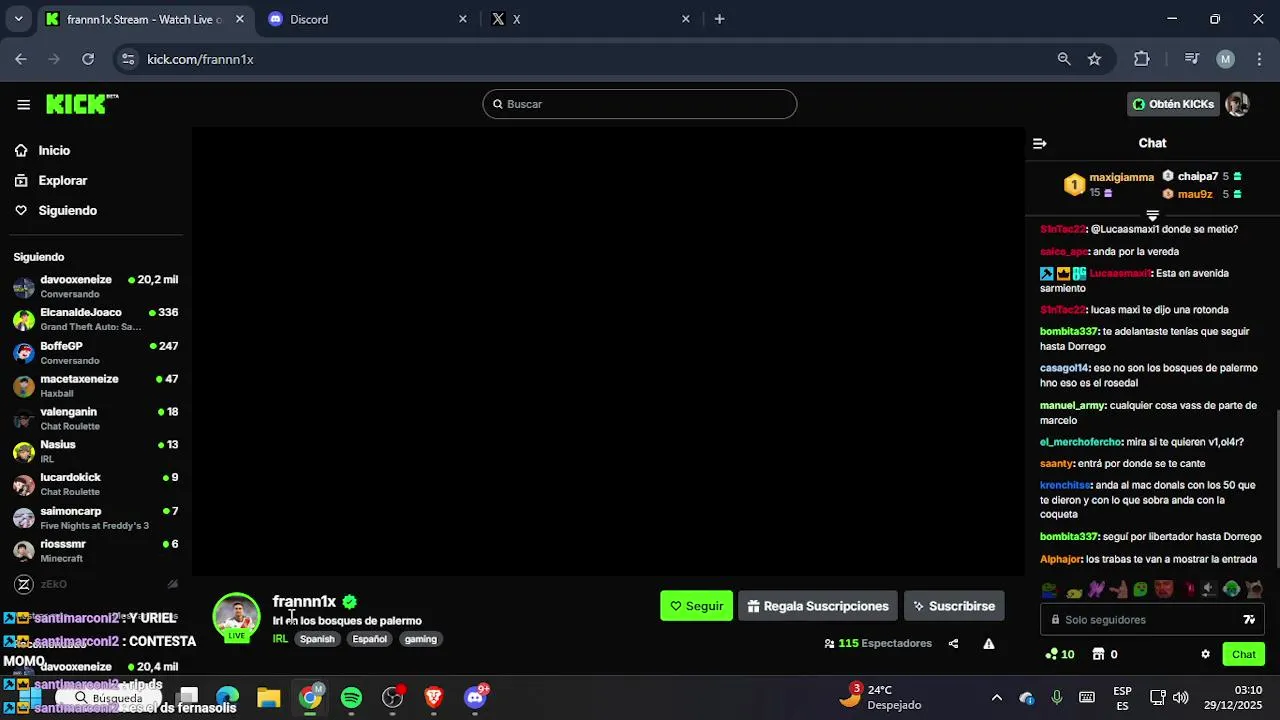The width and height of the screenshot is (1280, 720).
Task: Open Chrome three-dot menu
Action: click(1259, 59)
